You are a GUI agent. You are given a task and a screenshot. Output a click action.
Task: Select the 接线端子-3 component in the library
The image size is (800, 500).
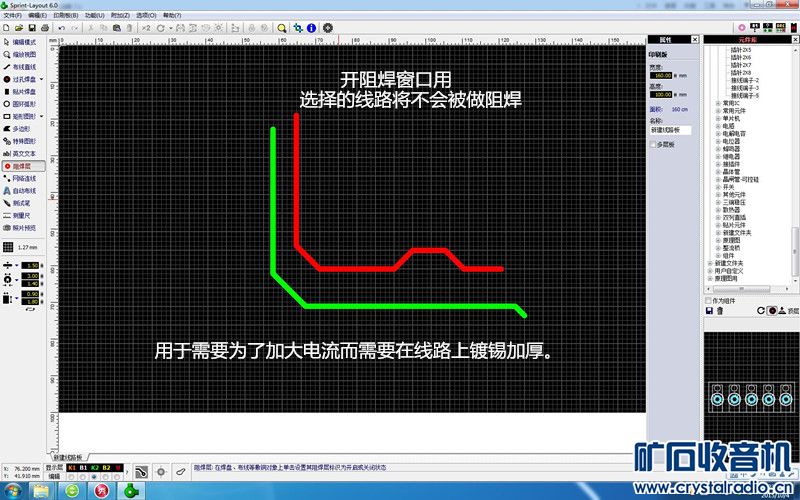pyautogui.click(x=745, y=88)
